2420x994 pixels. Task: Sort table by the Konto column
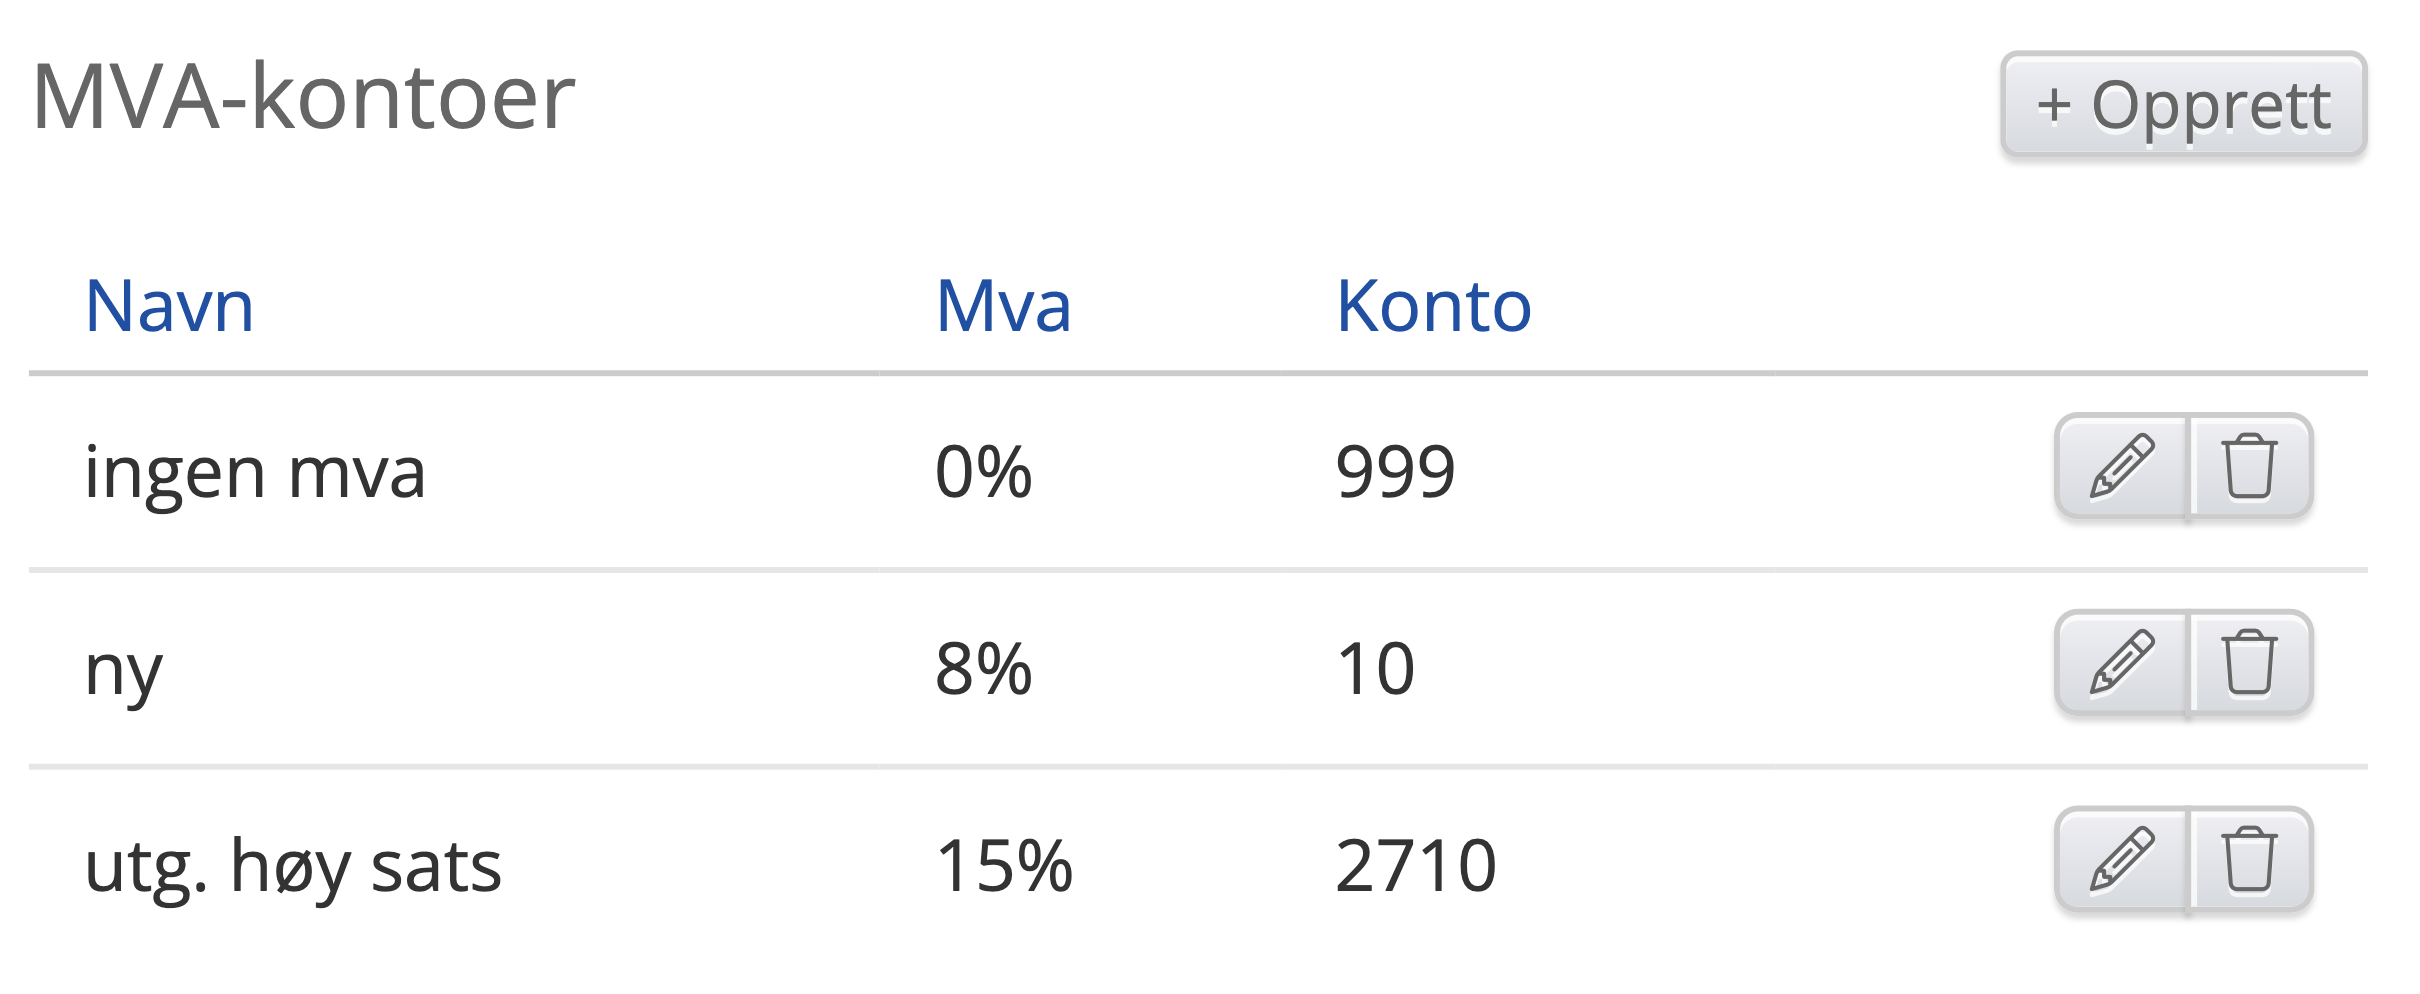point(1433,306)
